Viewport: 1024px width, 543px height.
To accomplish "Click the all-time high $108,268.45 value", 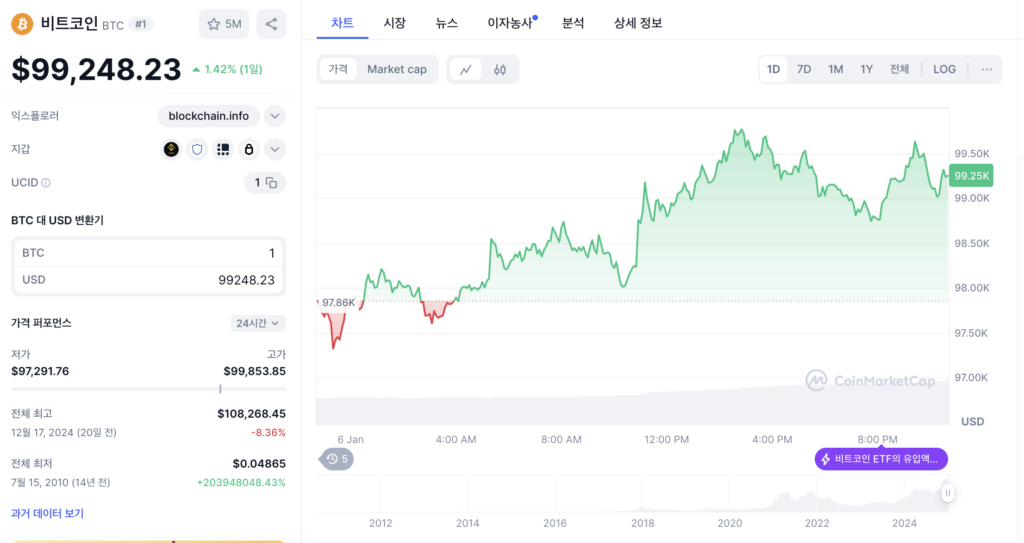I will point(251,414).
